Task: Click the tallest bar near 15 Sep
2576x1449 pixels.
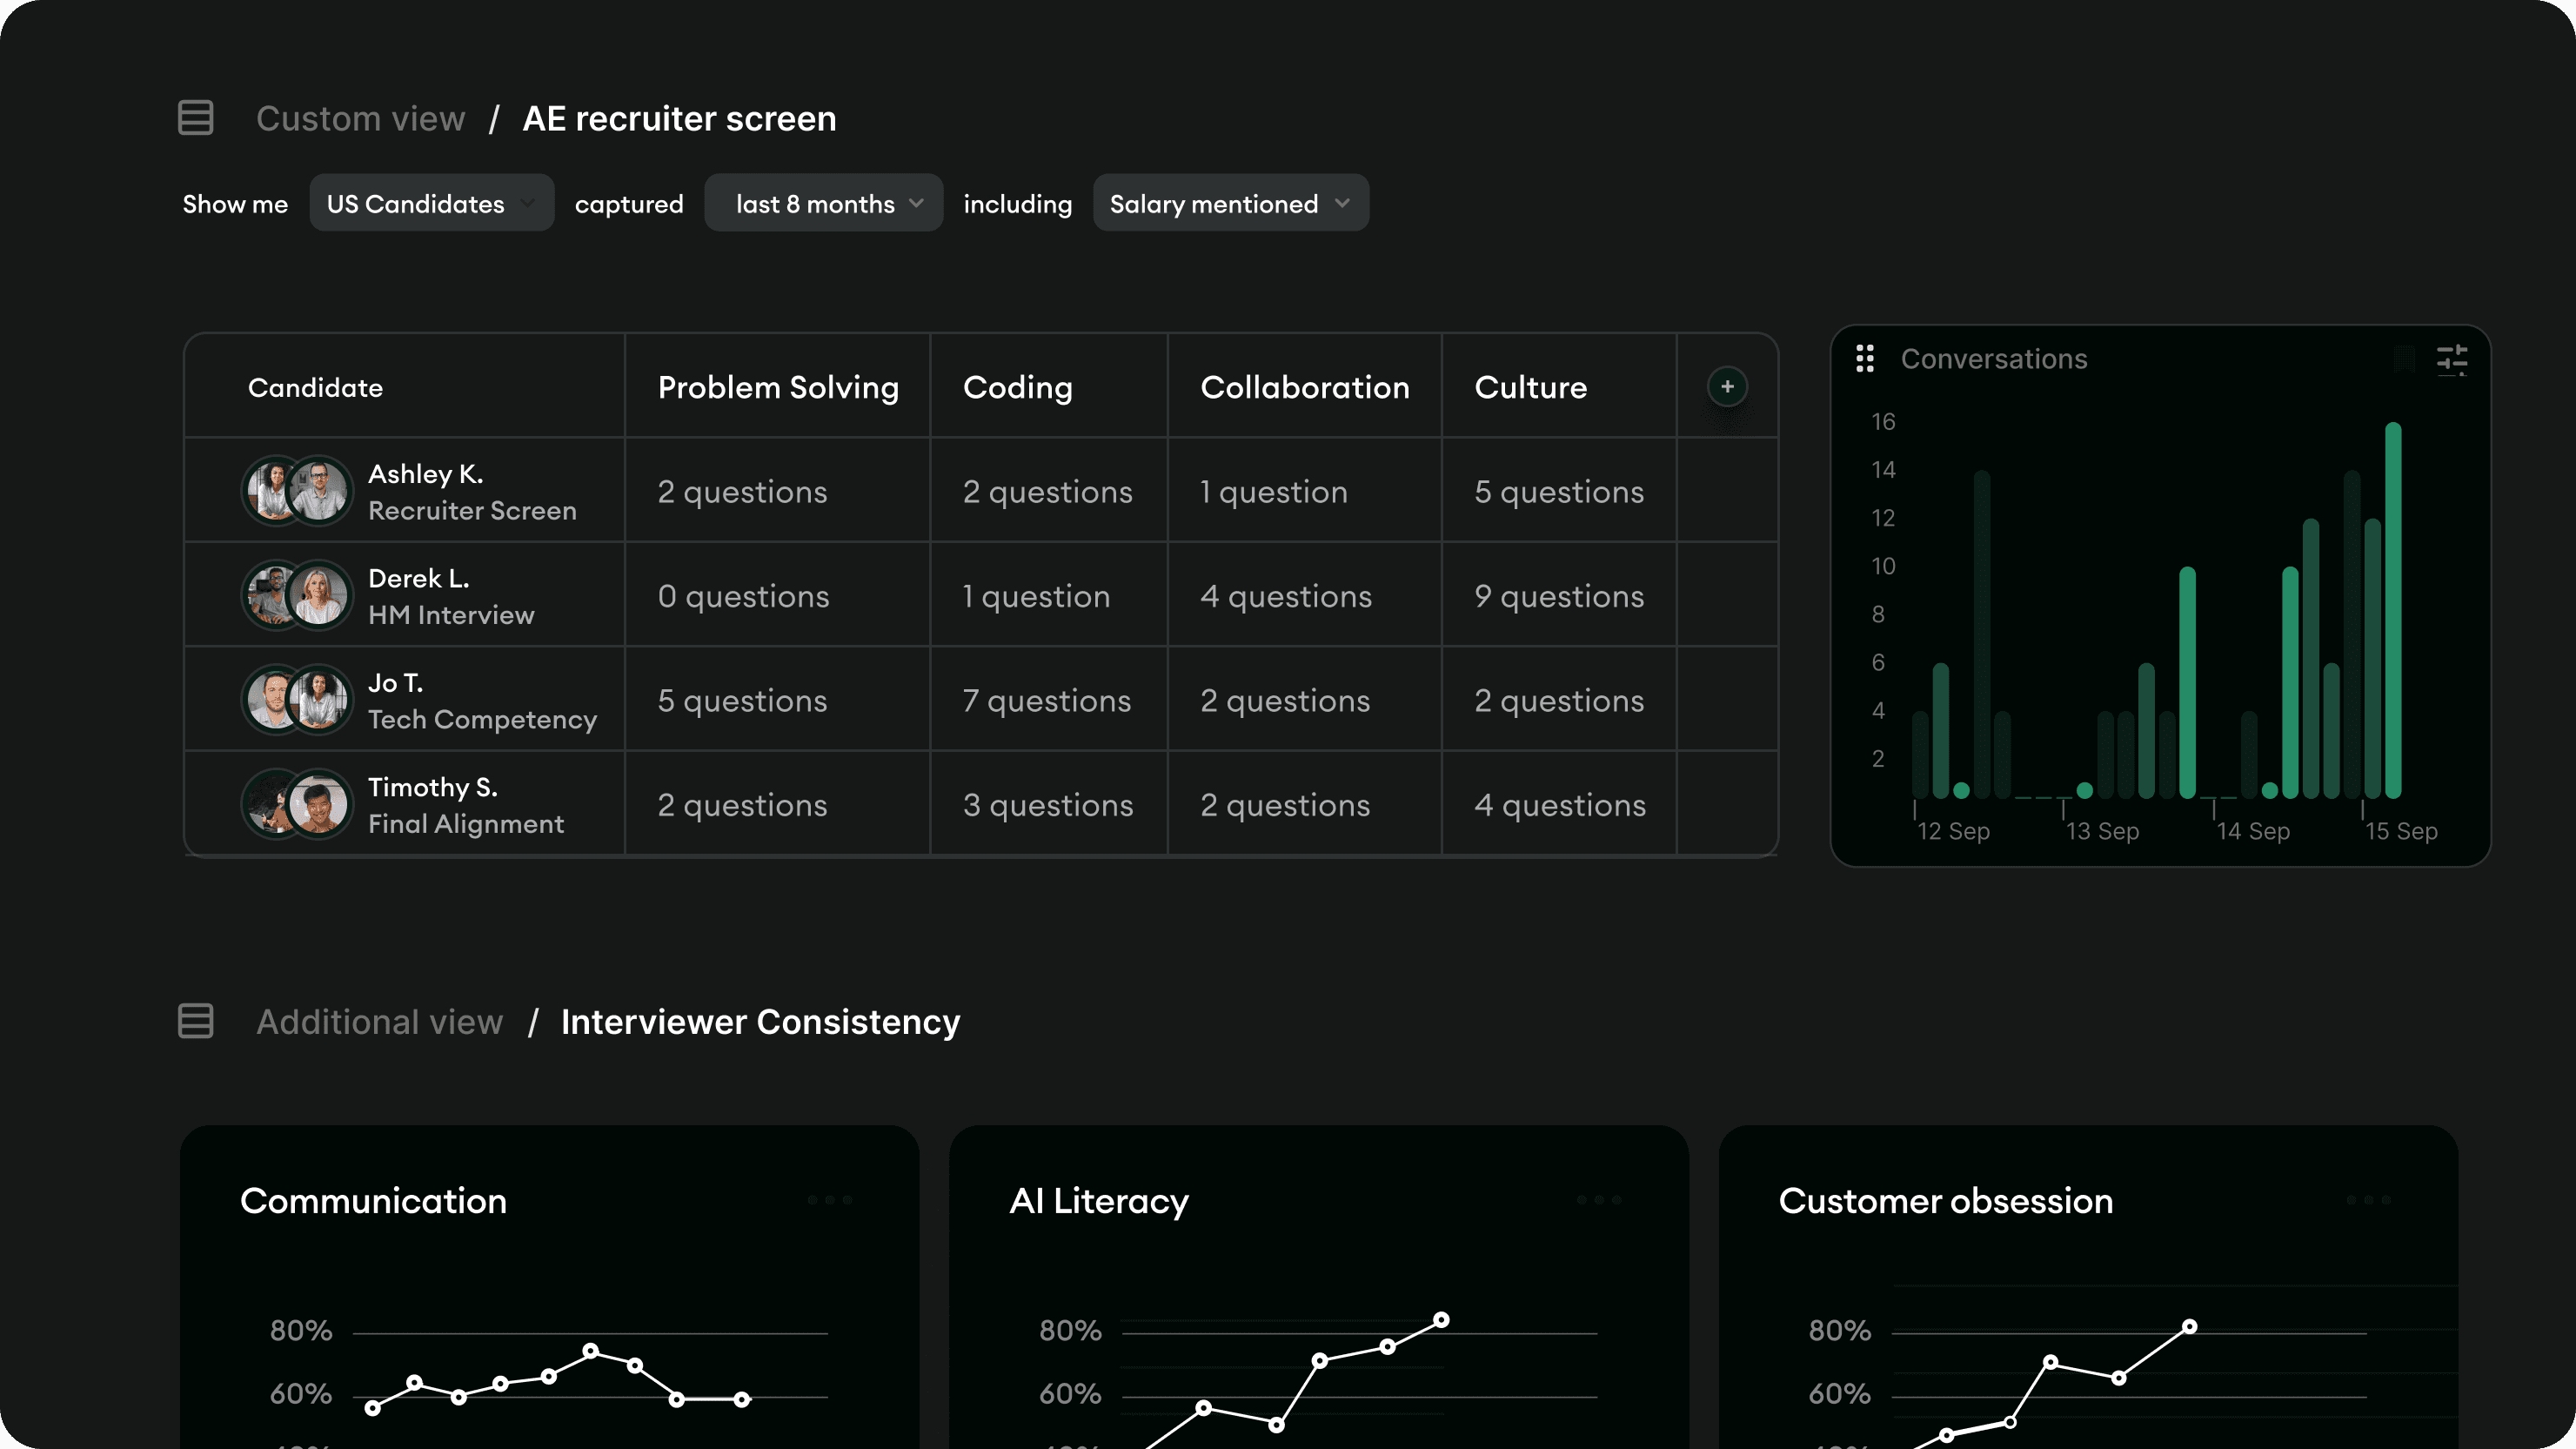Action: click(x=2392, y=610)
